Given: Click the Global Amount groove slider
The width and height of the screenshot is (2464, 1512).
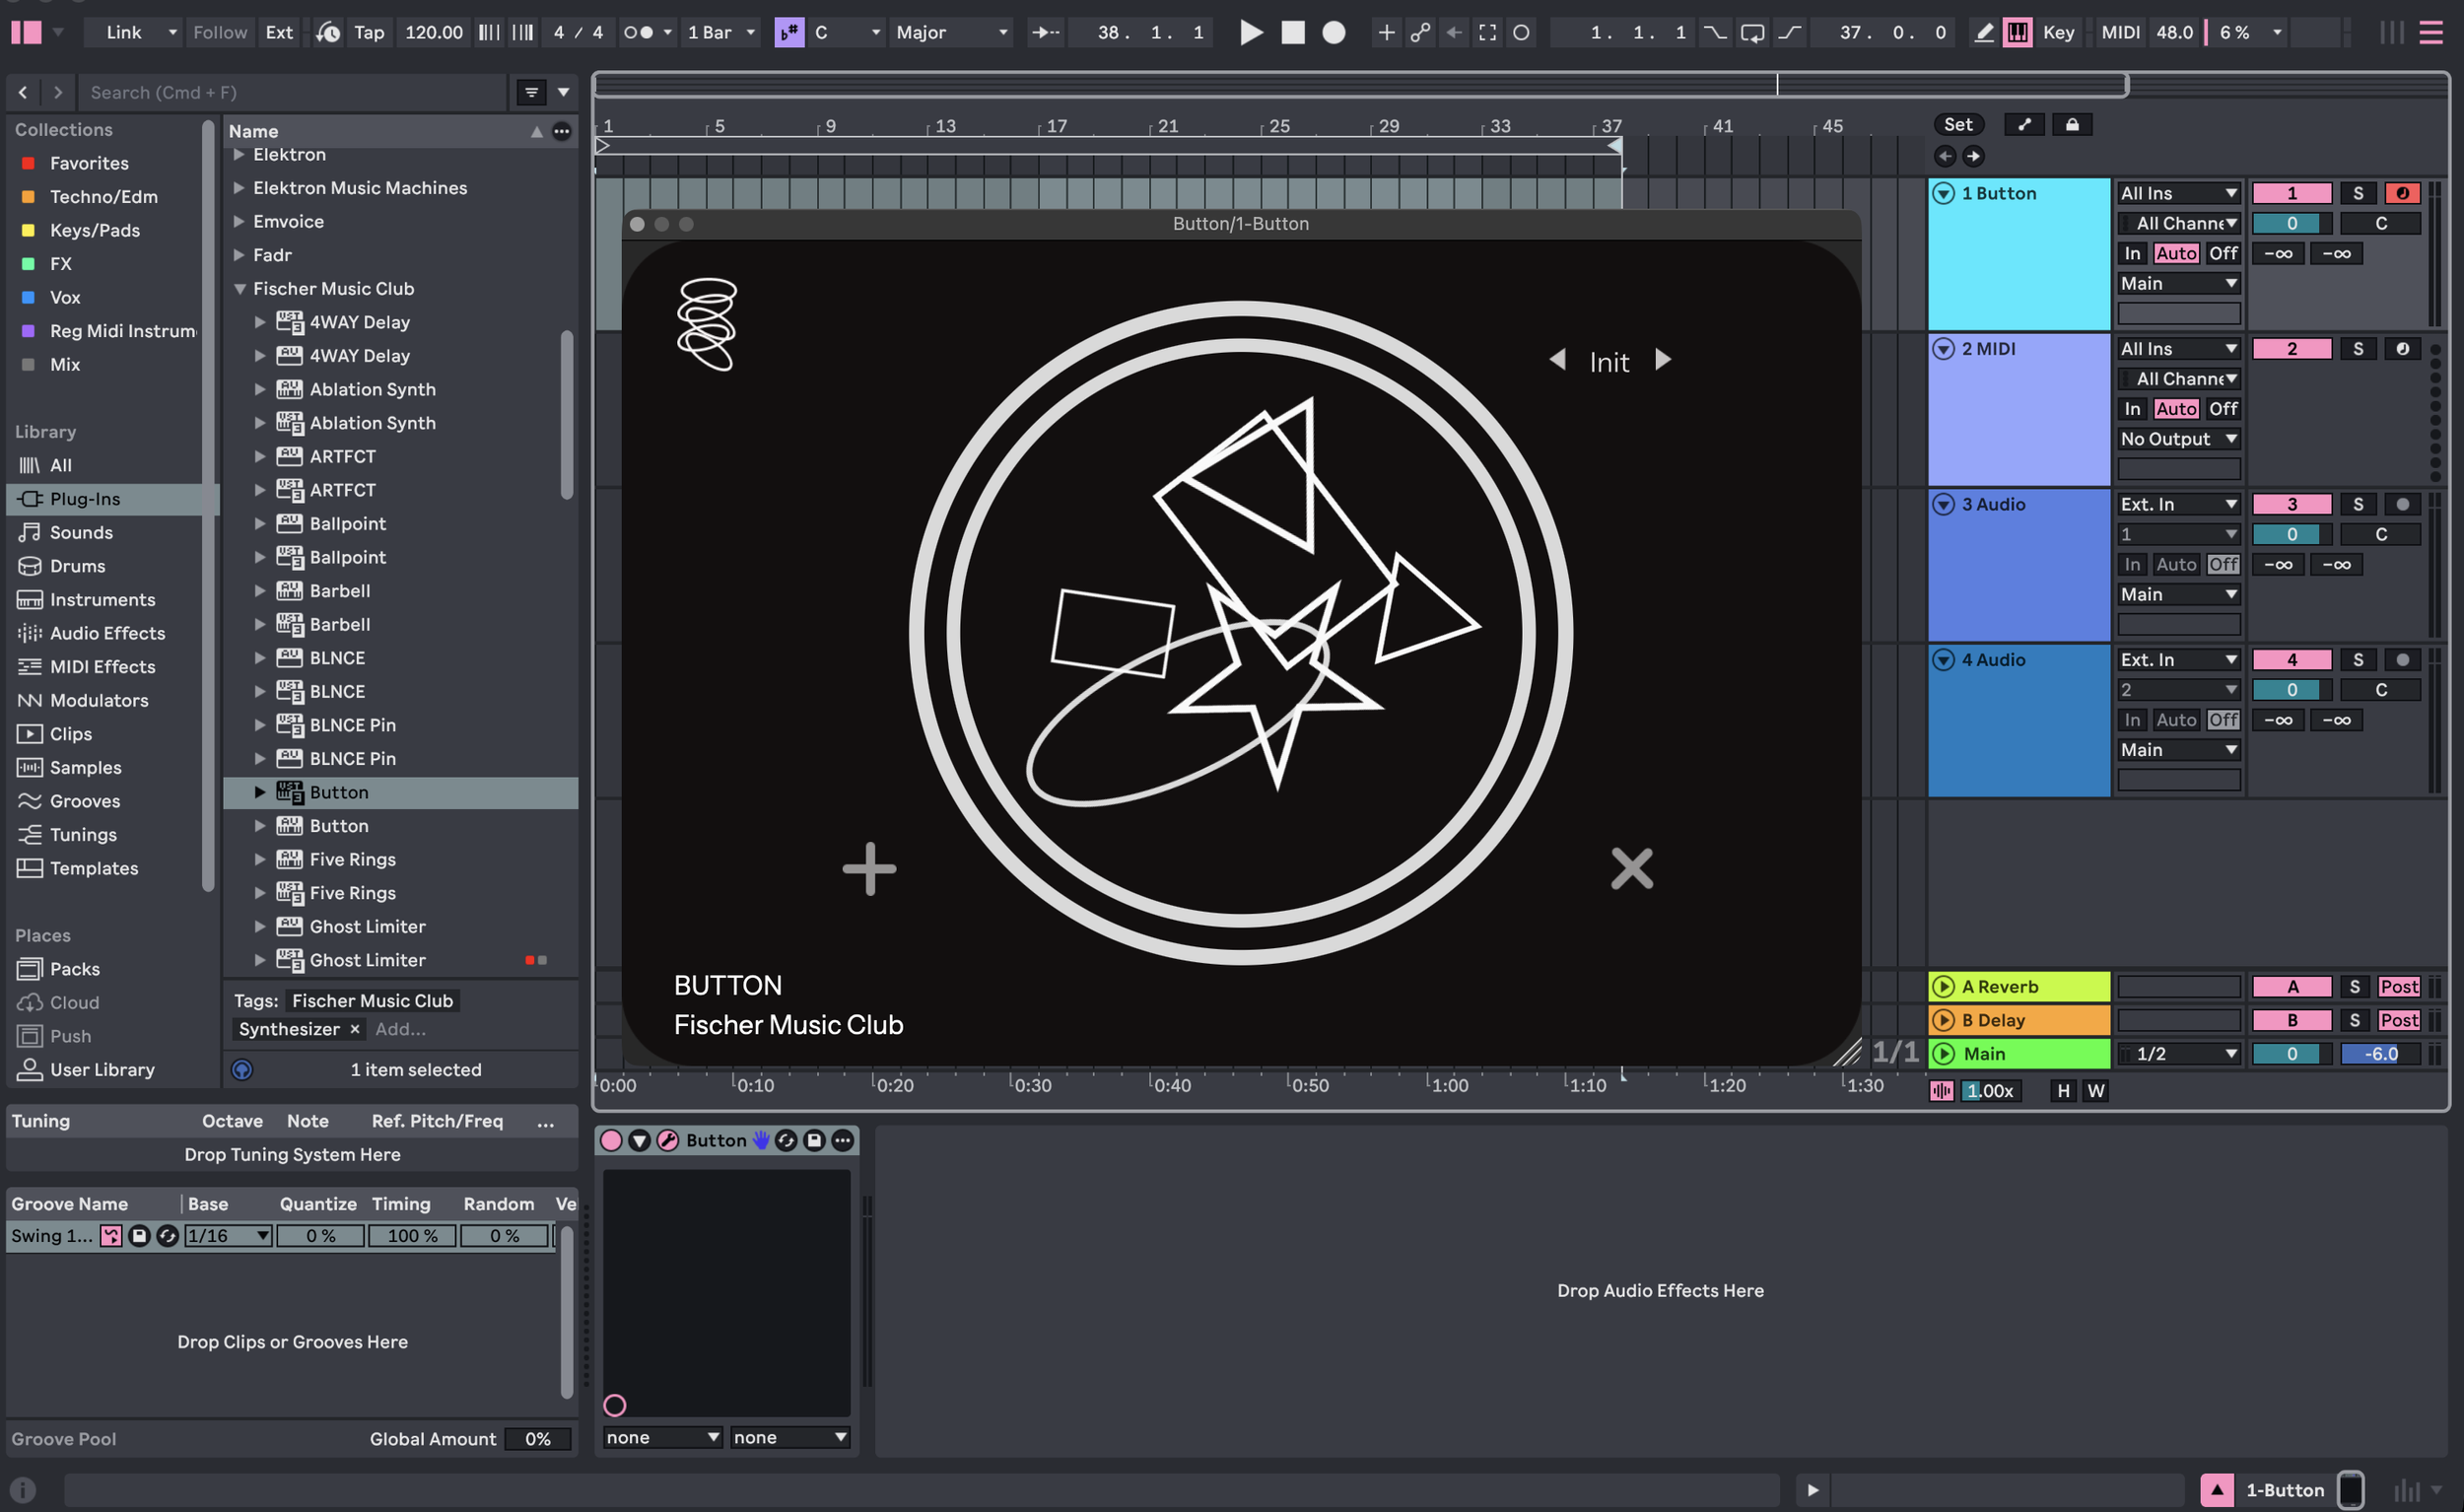Looking at the screenshot, I should (537, 1438).
